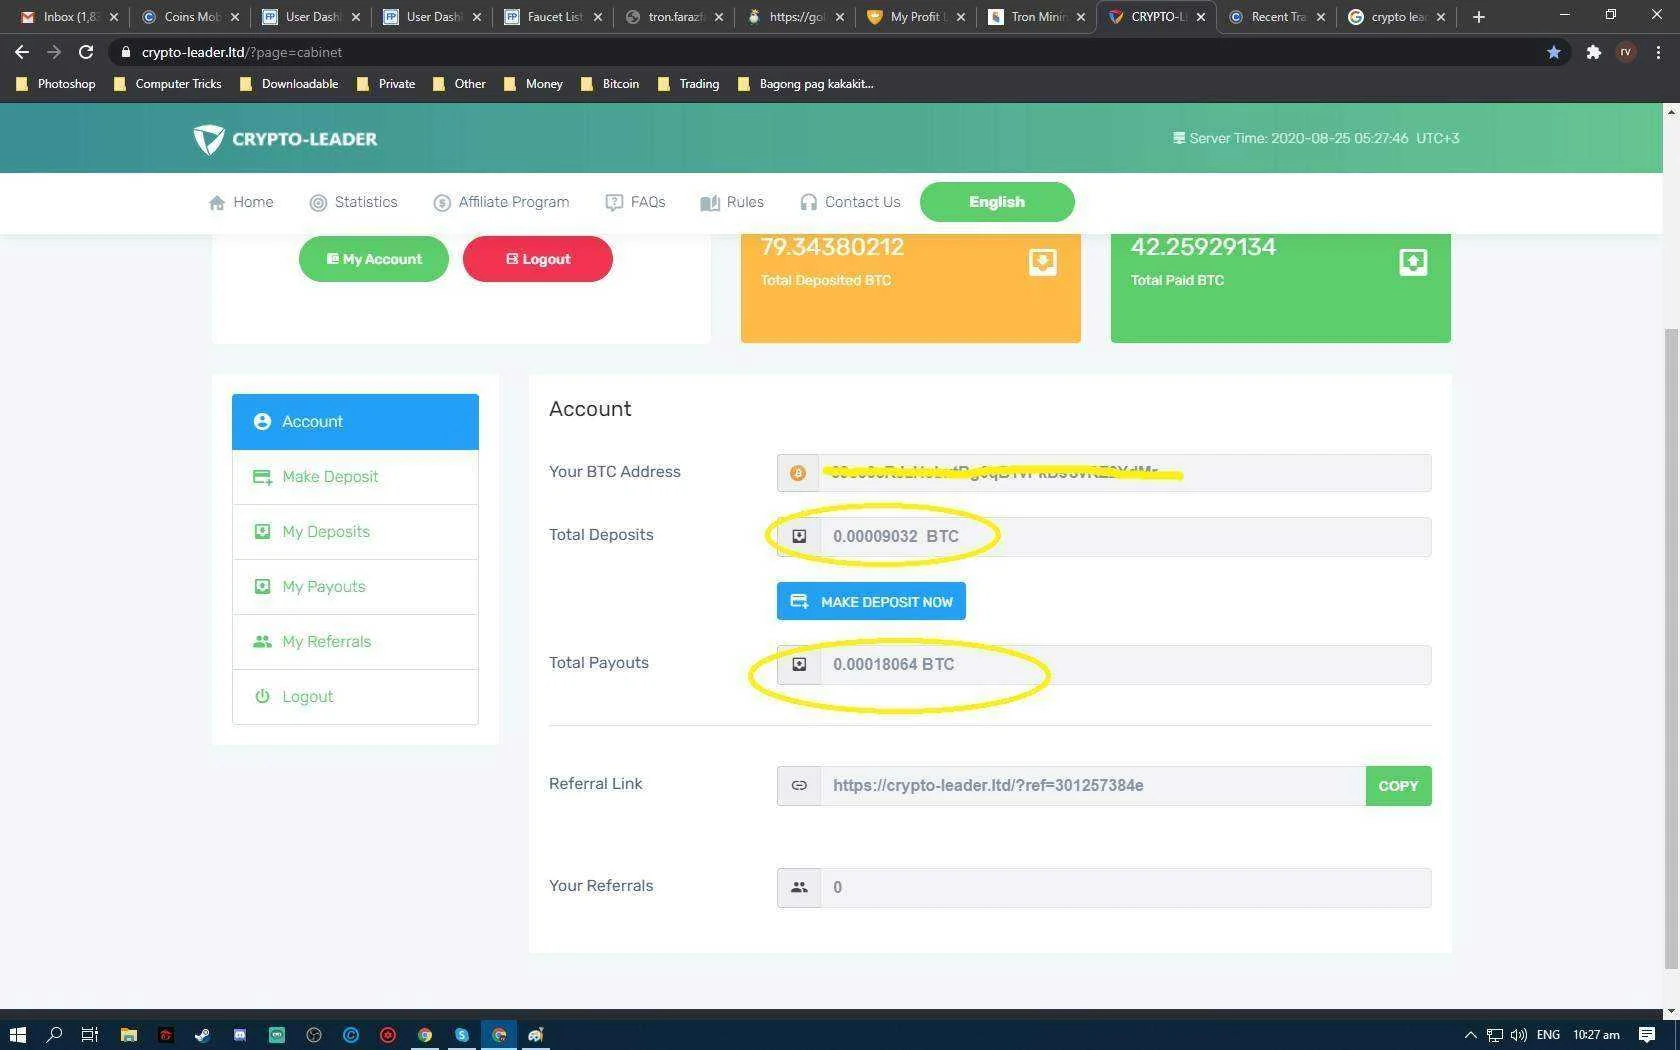The image size is (1680, 1050).
Task: Click the Crypto-Leader shield logo
Action: tap(208, 139)
